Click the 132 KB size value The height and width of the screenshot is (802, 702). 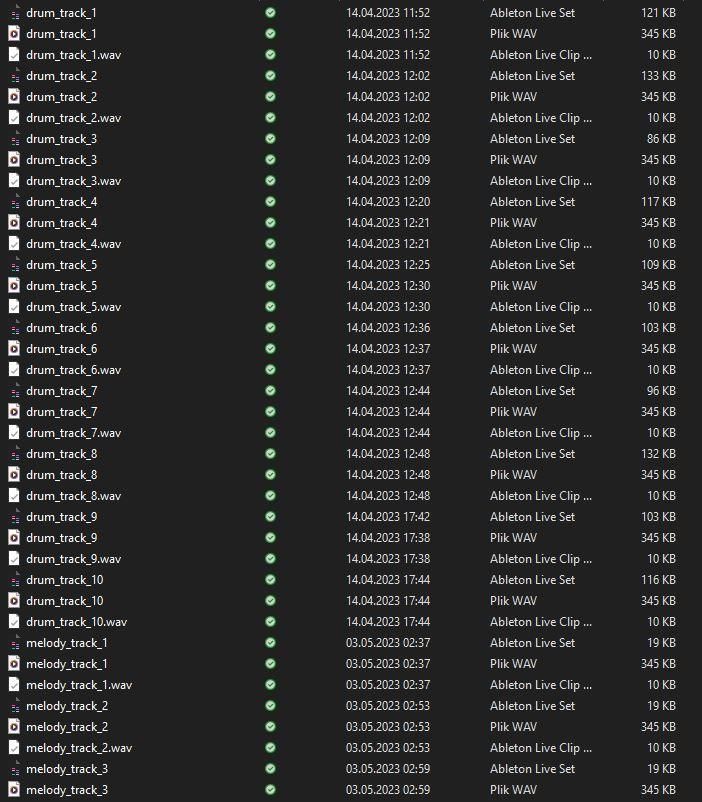pos(658,453)
